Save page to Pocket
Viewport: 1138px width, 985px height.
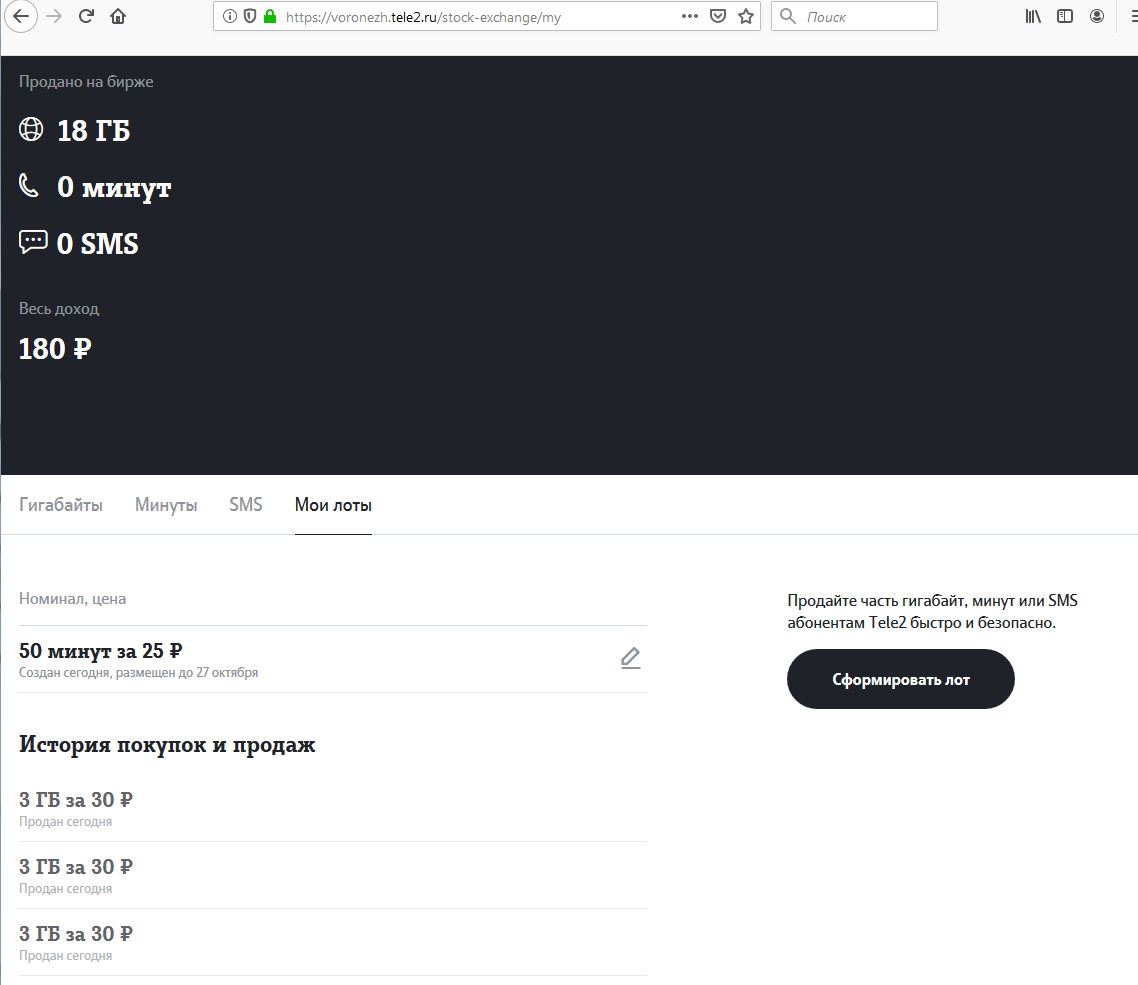(x=718, y=16)
